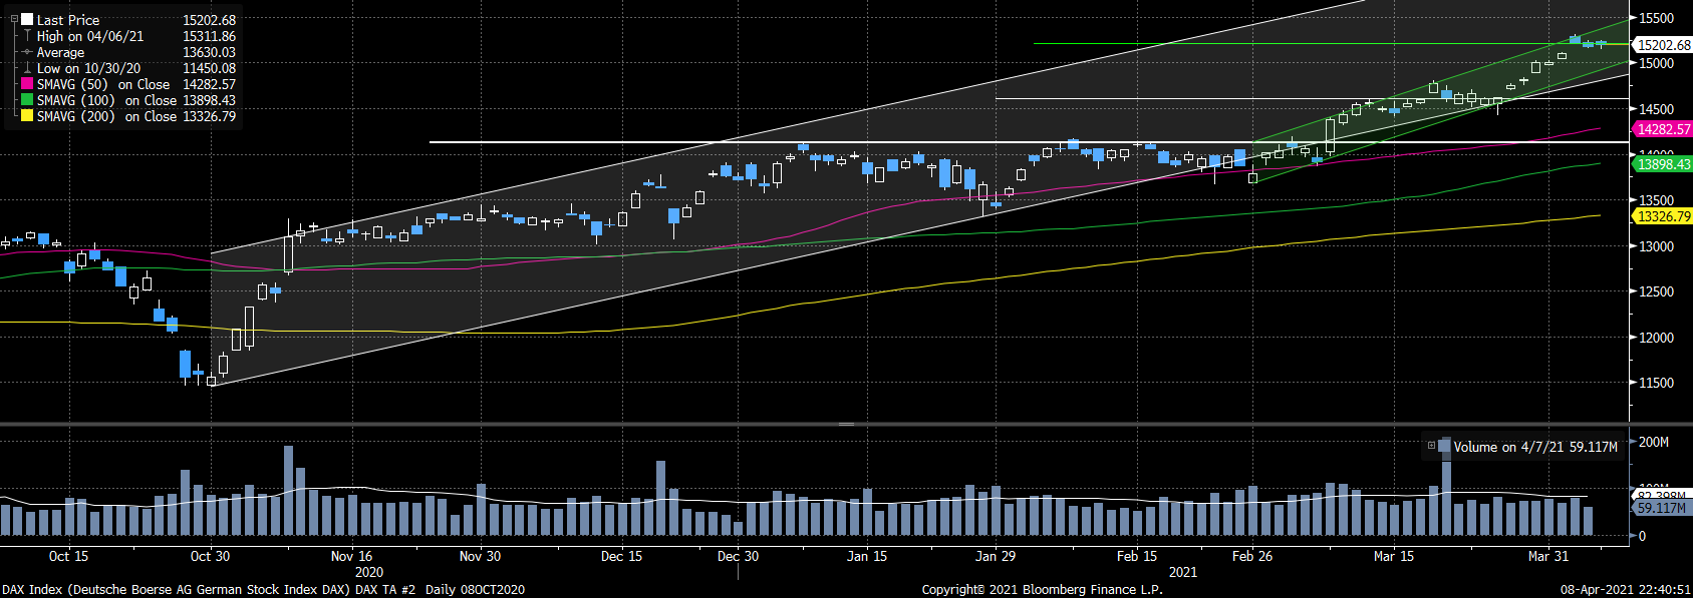Click the DAX Index chart title text

[262, 590]
